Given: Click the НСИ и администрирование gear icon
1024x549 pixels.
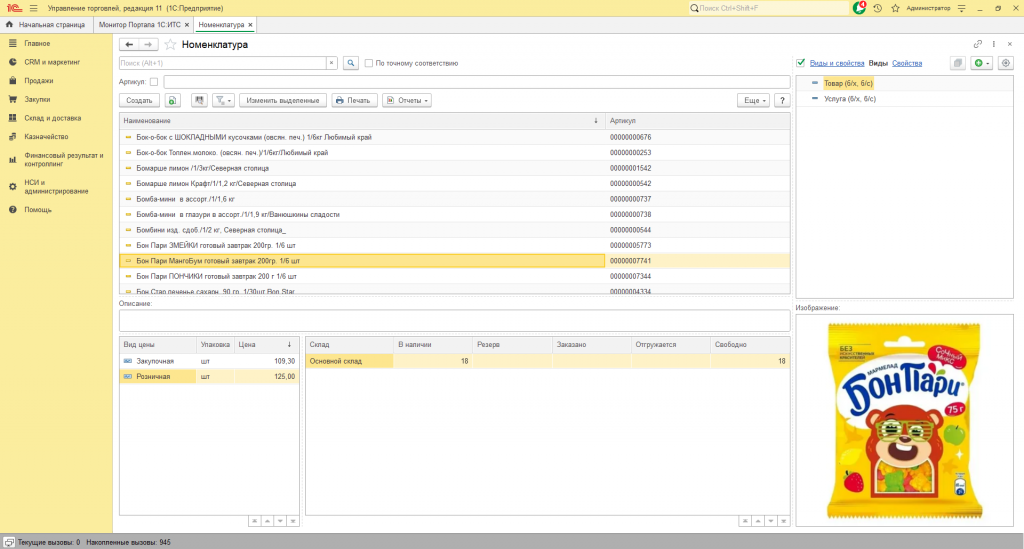Looking at the screenshot, I should pyautogui.click(x=12, y=187).
